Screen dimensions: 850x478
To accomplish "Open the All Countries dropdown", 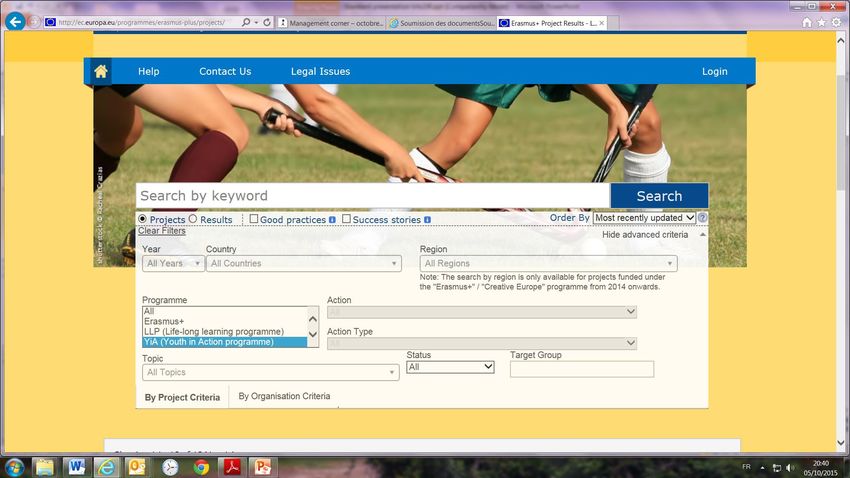I will [x=304, y=264].
